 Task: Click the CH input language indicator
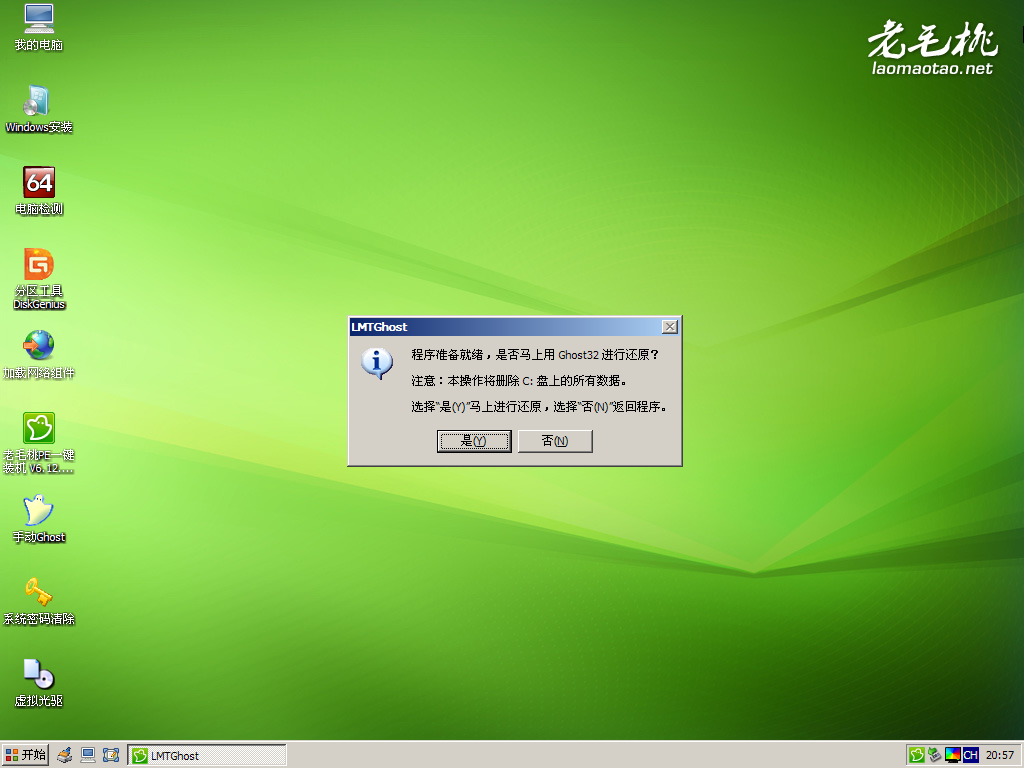coord(970,756)
